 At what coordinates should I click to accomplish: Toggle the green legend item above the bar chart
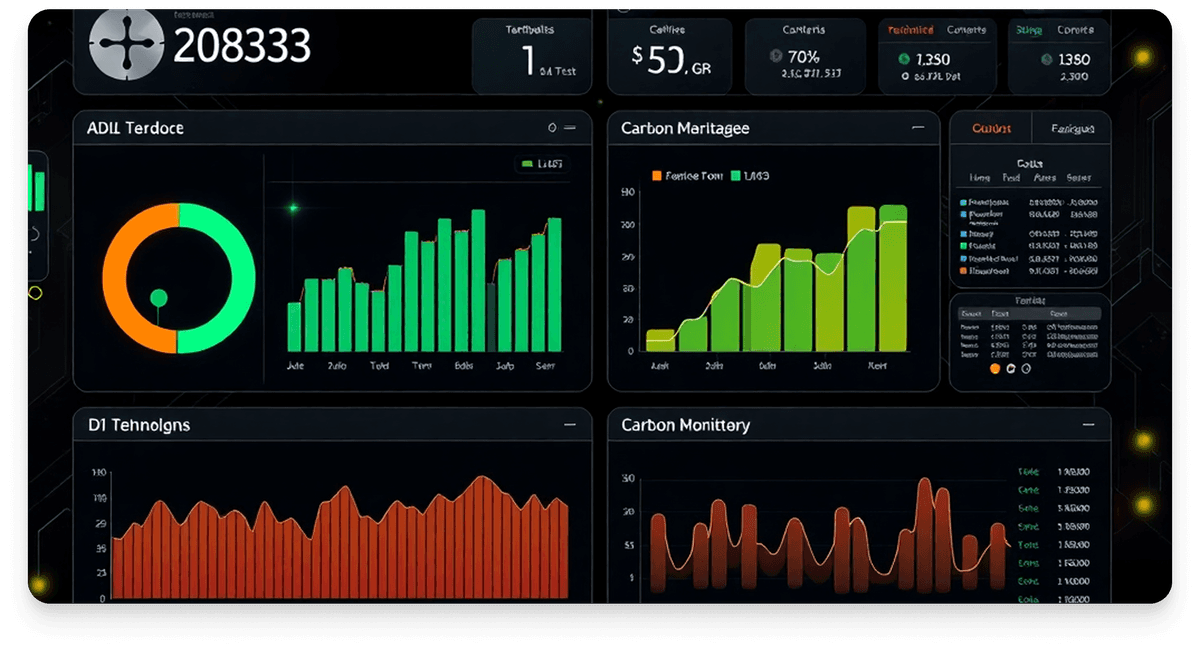pyautogui.click(x=528, y=163)
